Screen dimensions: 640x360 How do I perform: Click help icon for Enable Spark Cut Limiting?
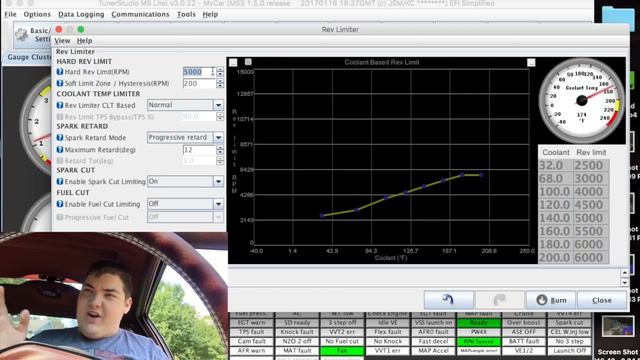tap(60, 181)
